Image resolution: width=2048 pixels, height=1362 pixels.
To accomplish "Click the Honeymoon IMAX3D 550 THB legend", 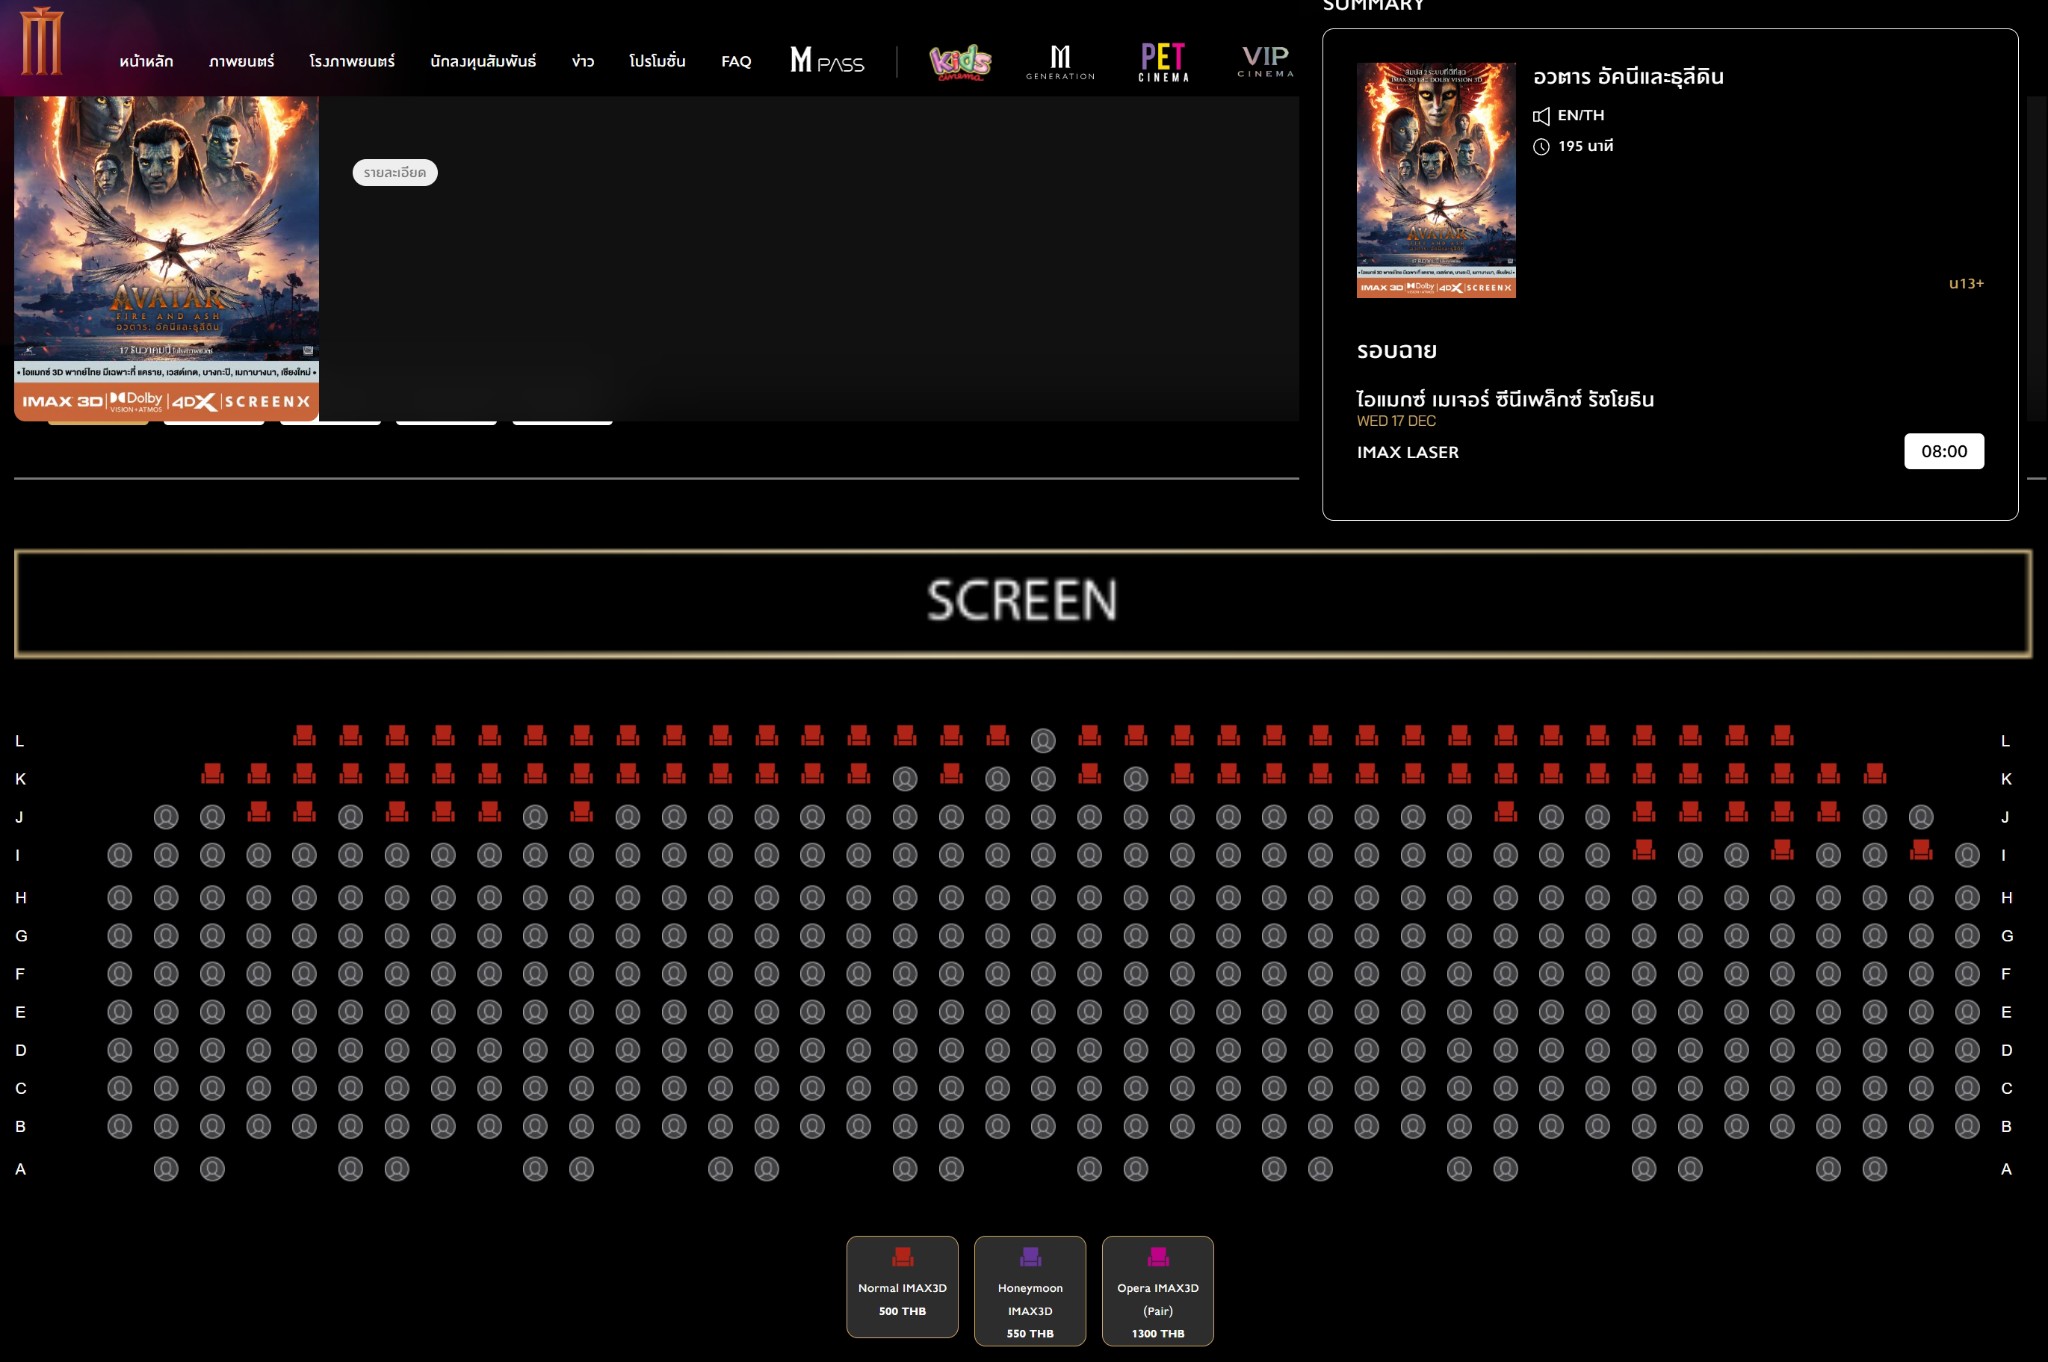I will pos(1030,1291).
